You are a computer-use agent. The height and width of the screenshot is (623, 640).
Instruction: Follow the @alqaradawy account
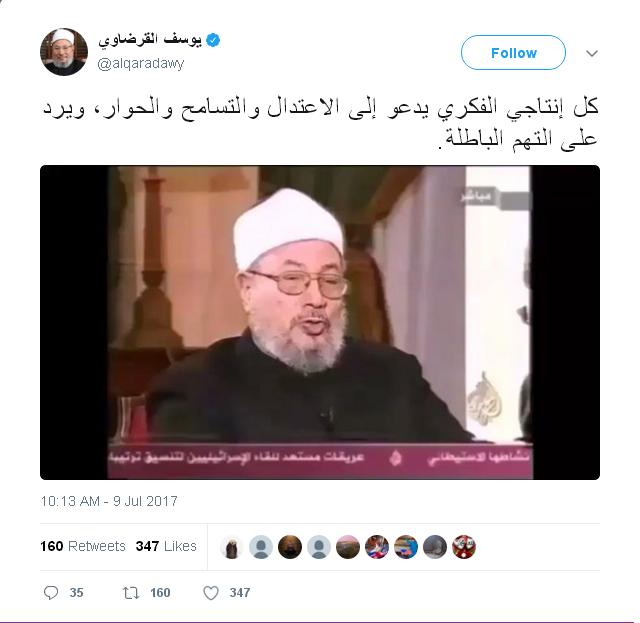pos(513,53)
